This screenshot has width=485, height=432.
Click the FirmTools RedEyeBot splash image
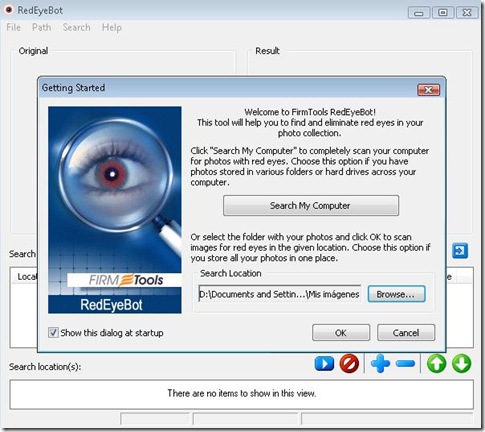tap(115, 210)
